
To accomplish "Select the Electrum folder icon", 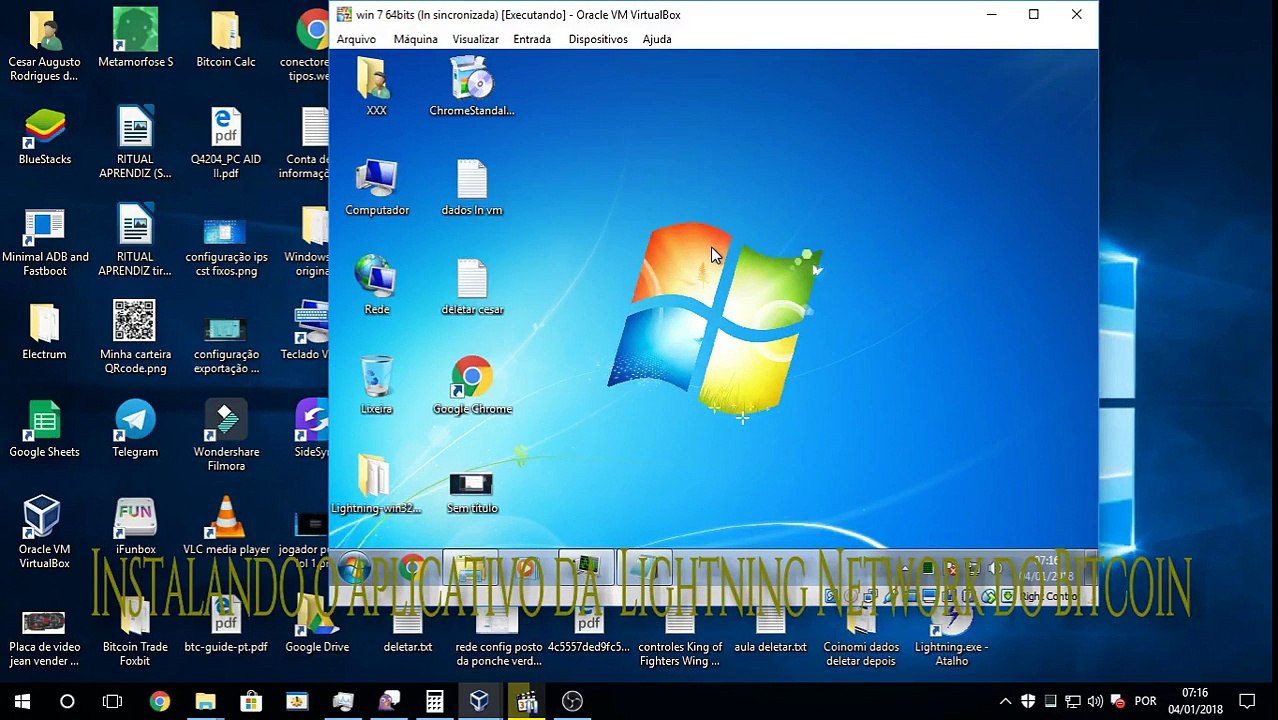I will [x=44, y=332].
